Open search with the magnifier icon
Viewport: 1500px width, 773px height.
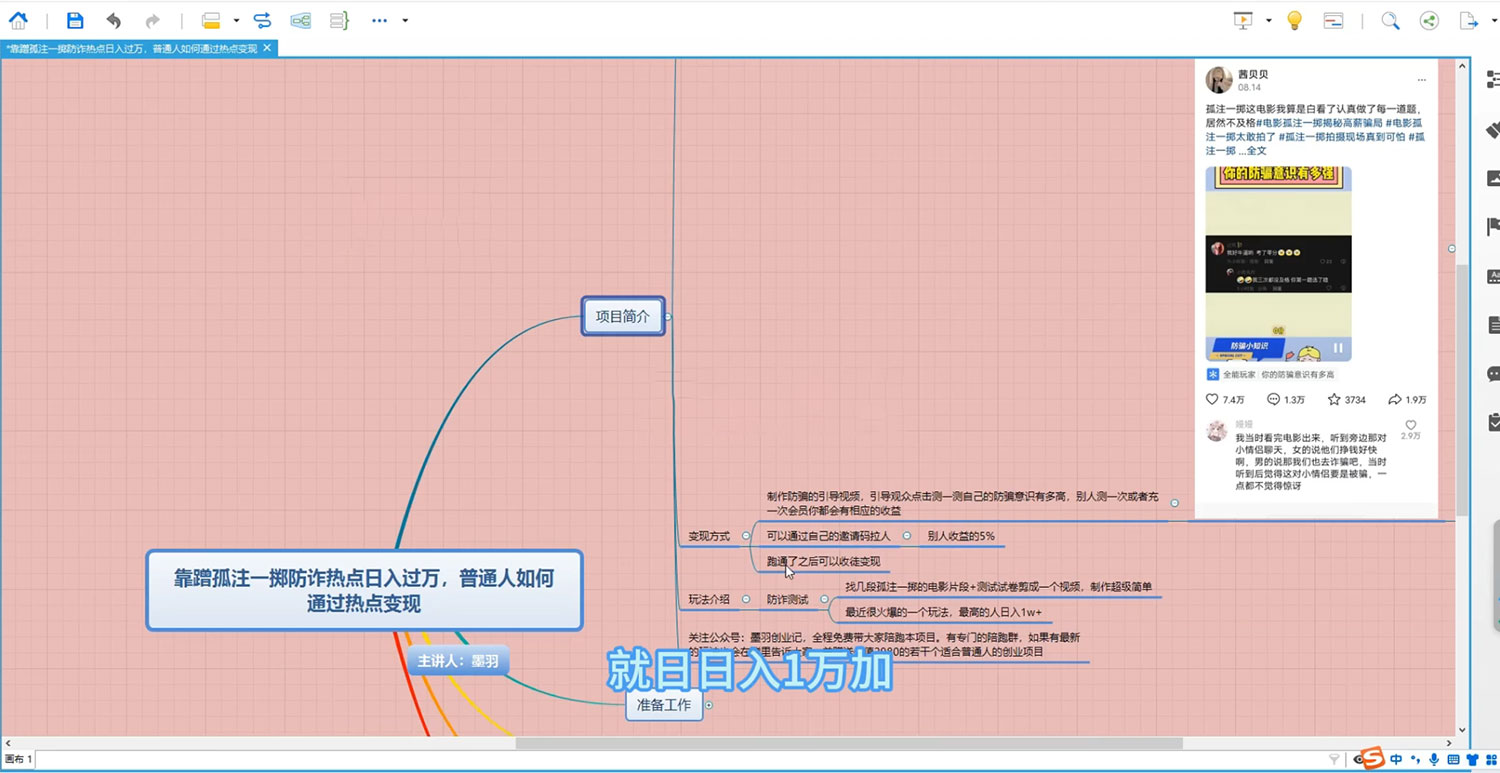click(1390, 20)
